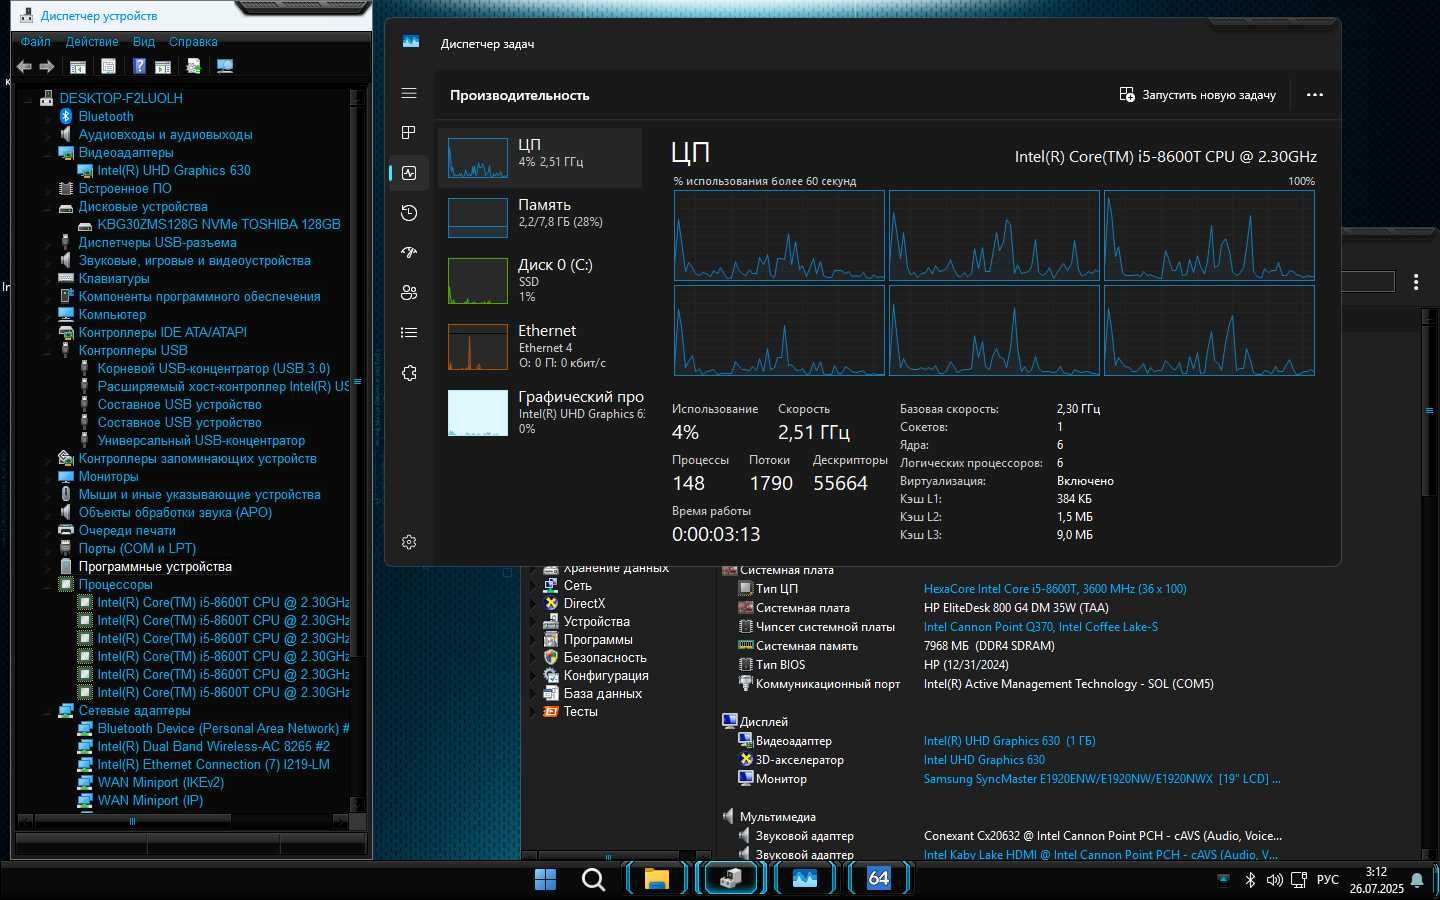The image size is (1440, 900).
Task: Open the Вид menu in Device Manager
Action: 144,42
